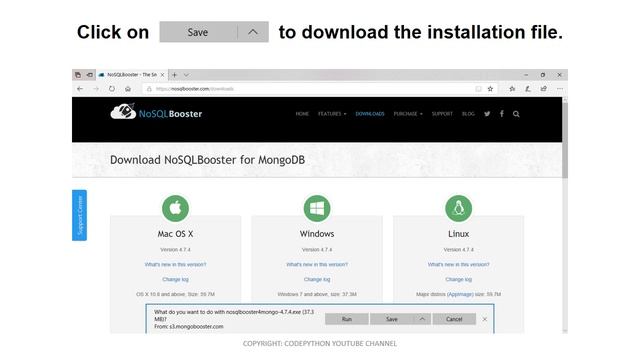Screen dimensions: 640x360
Task: Open Change log link under Mac OS X
Action: coord(176,280)
